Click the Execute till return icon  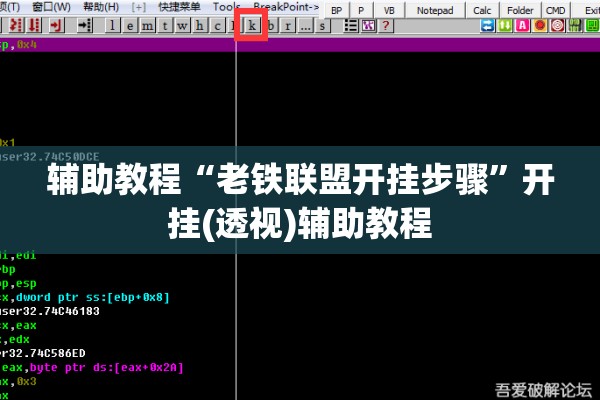pyautogui.click(x=56, y=26)
